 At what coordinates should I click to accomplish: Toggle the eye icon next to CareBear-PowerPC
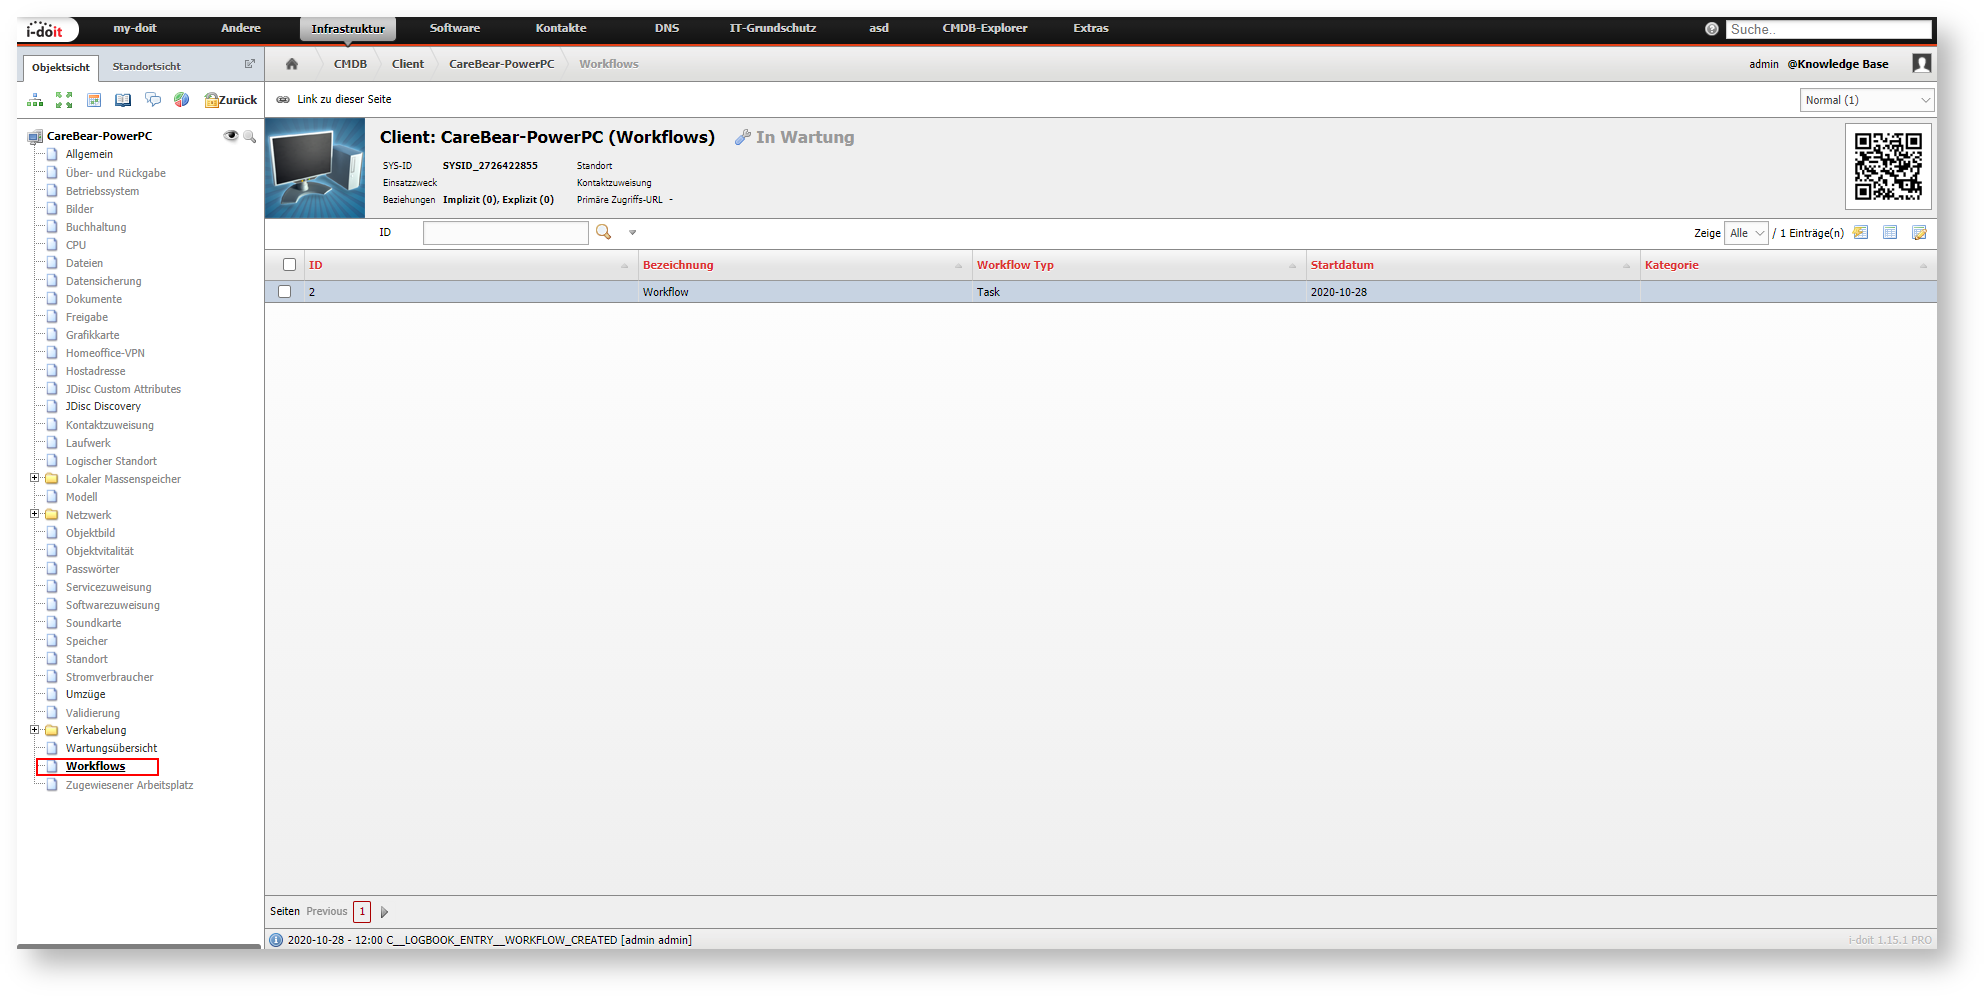pos(231,136)
